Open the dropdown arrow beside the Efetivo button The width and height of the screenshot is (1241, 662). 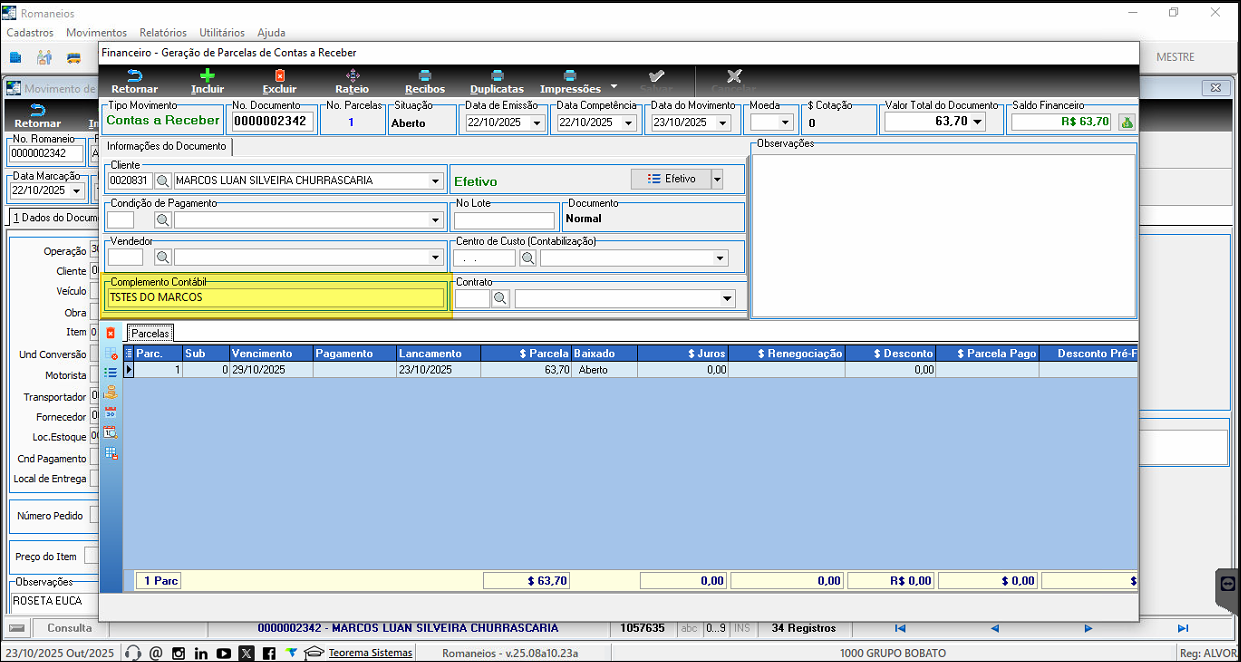click(x=716, y=179)
